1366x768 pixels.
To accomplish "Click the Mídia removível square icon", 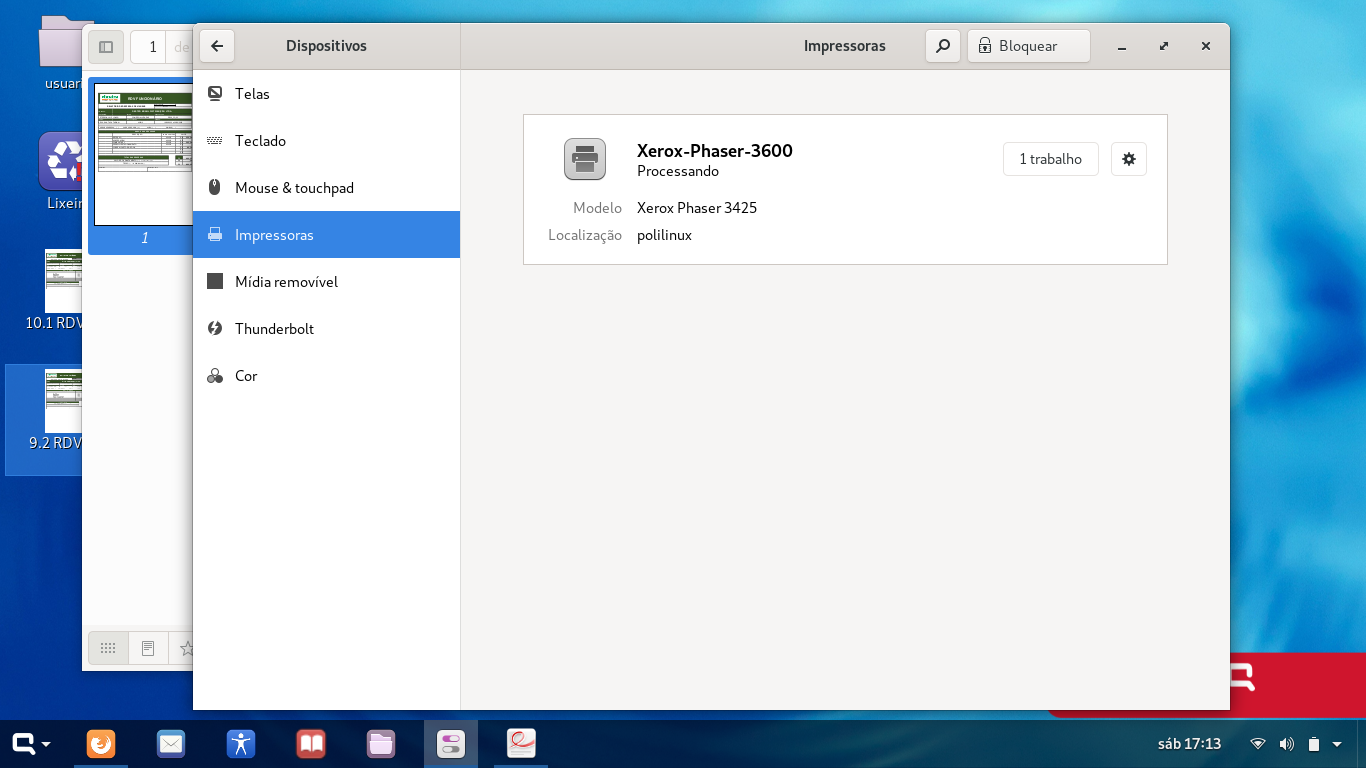I will (x=215, y=282).
